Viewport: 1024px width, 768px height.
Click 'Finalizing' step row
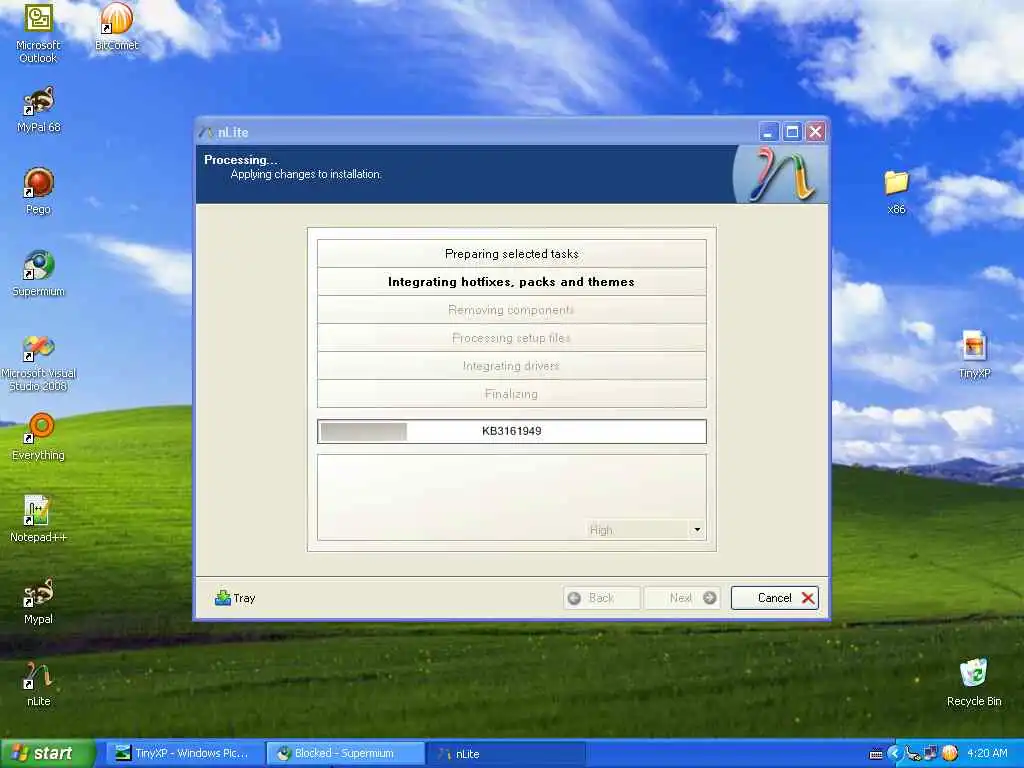511,394
